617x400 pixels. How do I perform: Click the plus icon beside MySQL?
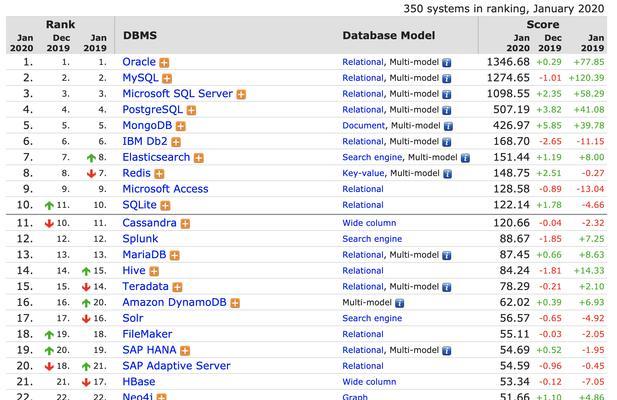pos(167,78)
